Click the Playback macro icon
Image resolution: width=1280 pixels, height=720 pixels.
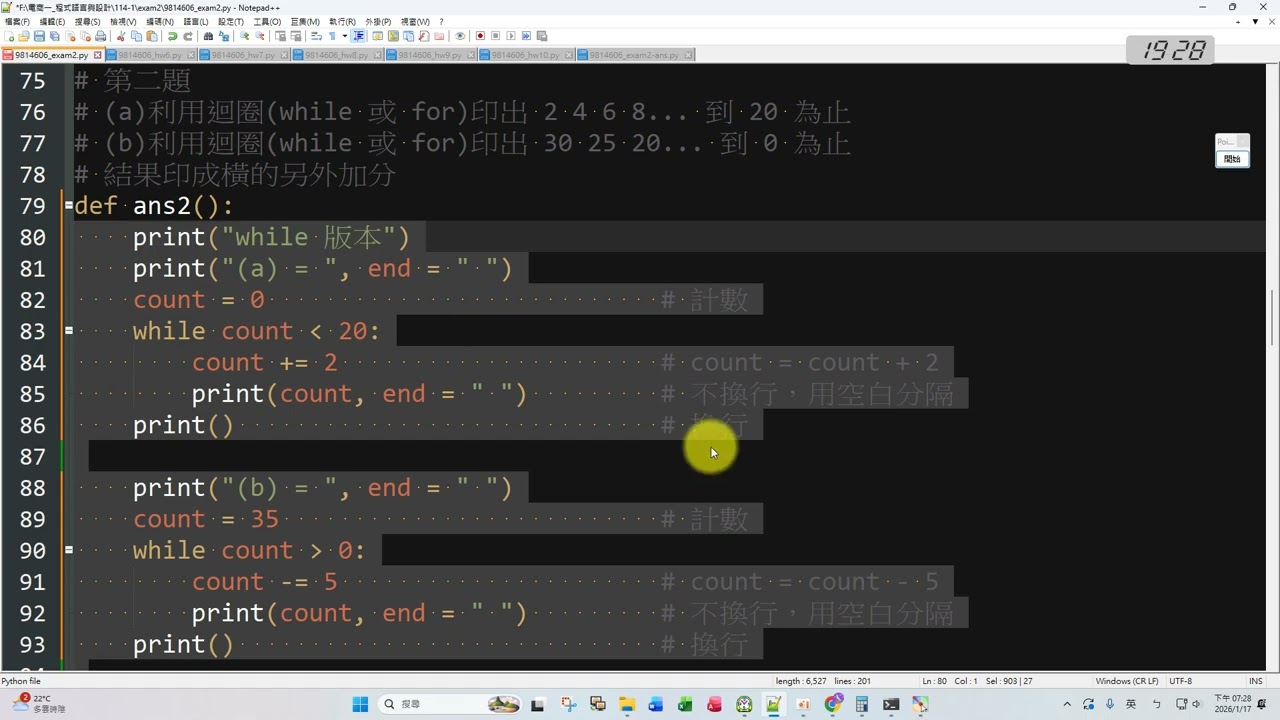coord(510,36)
